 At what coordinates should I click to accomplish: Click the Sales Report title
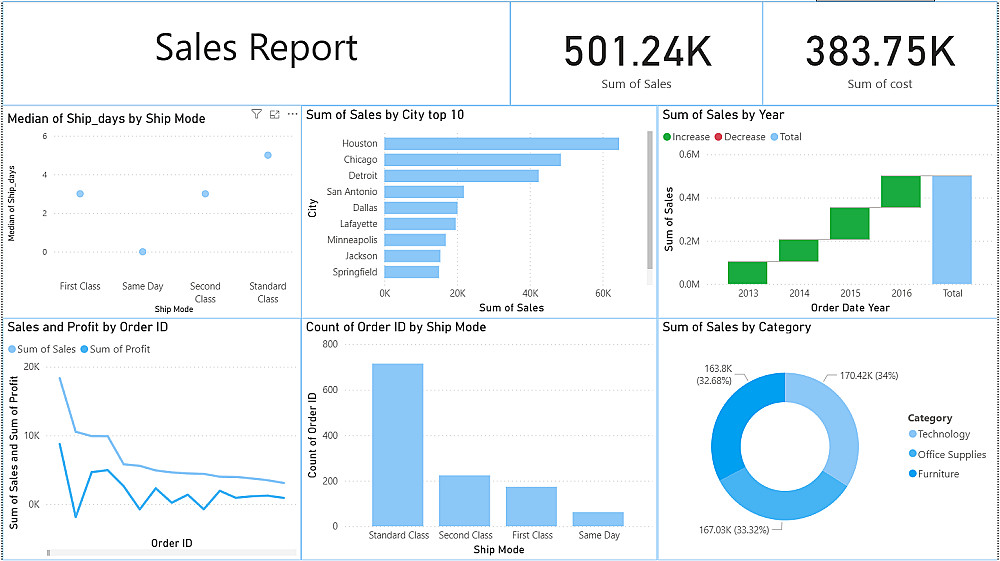click(256, 48)
